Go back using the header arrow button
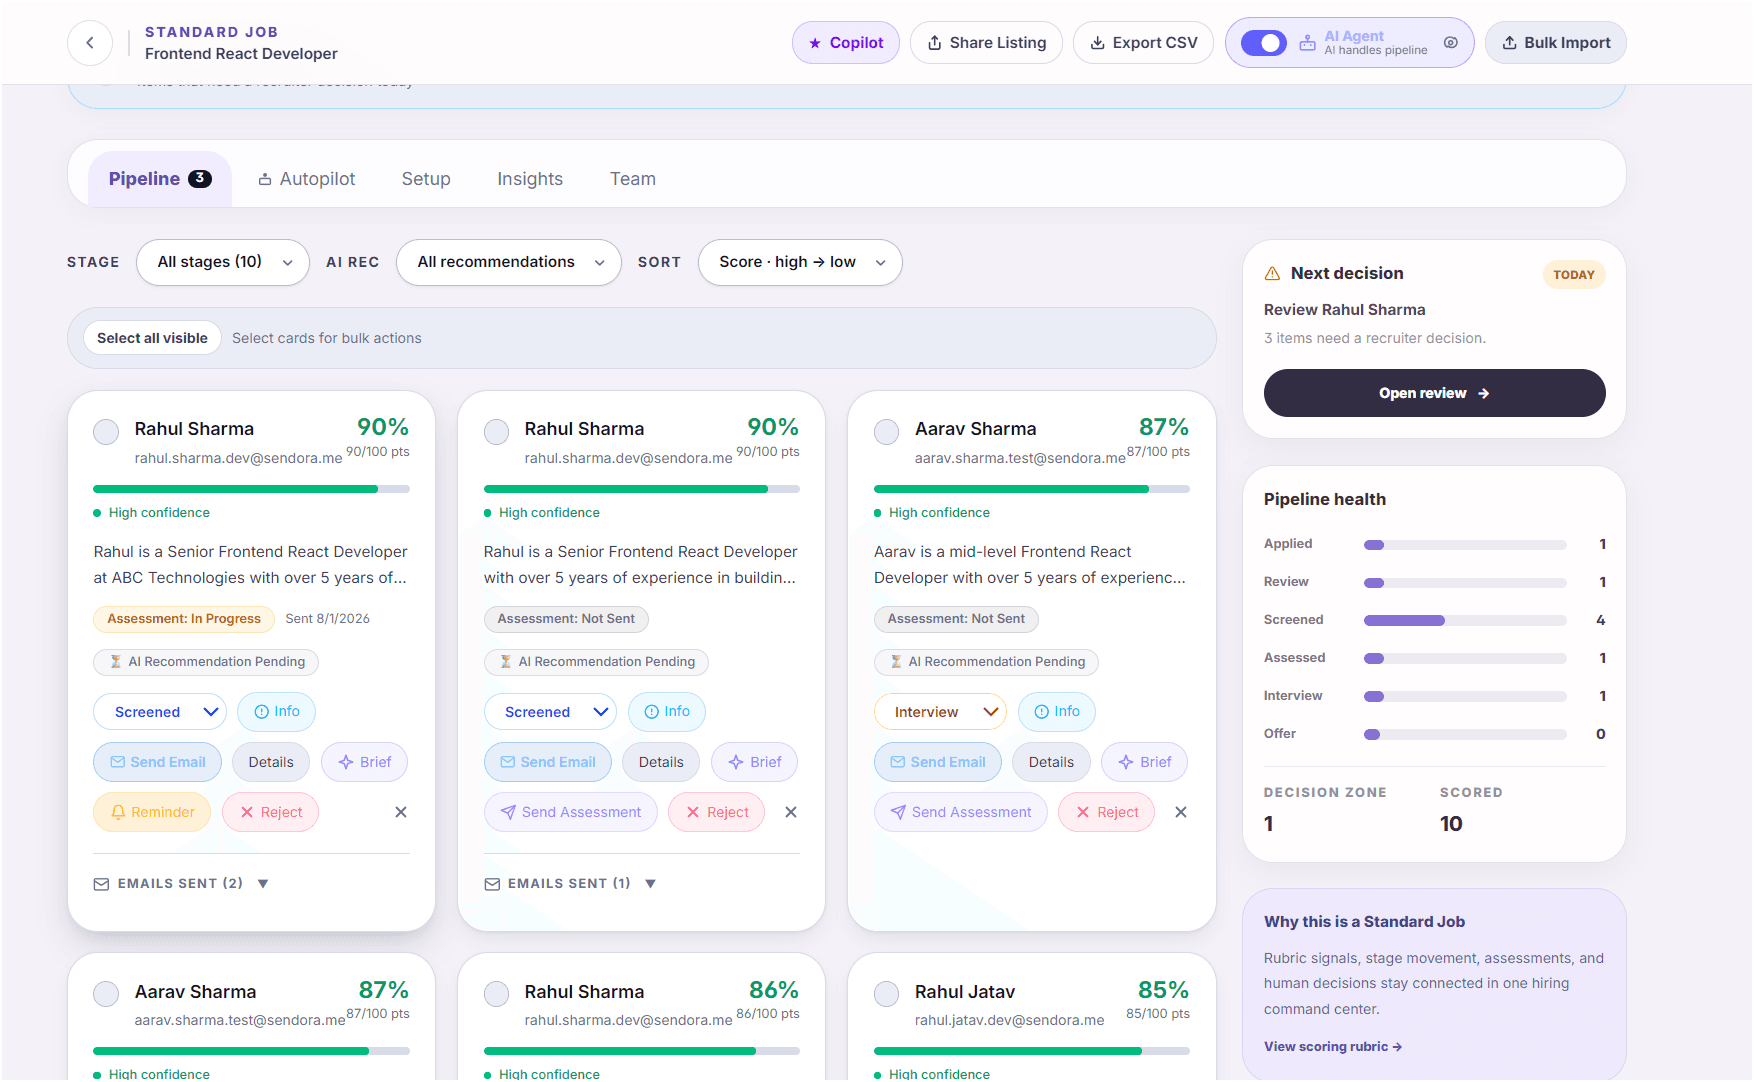Viewport: 1754px width, 1082px height. click(x=90, y=43)
